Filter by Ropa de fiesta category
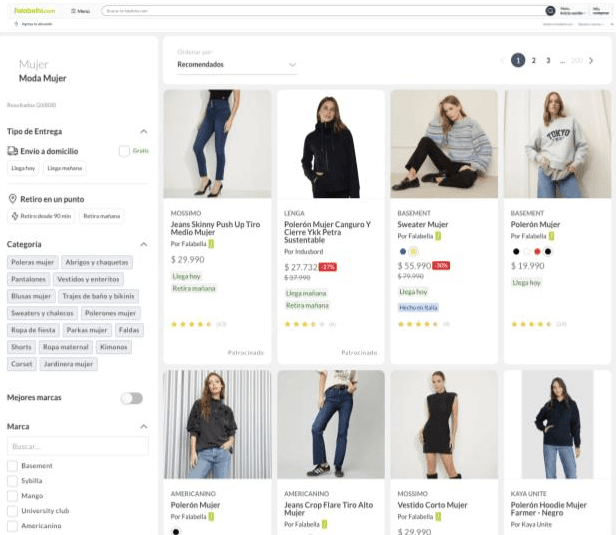Screen dimensions: 616x535 (33, 330)
